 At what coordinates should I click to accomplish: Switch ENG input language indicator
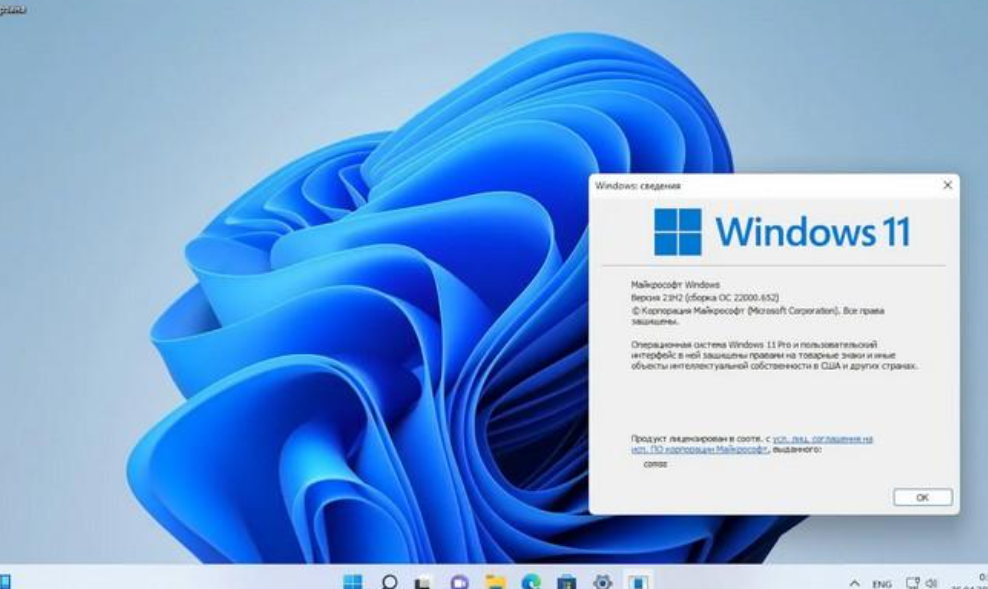click(882, 584)
